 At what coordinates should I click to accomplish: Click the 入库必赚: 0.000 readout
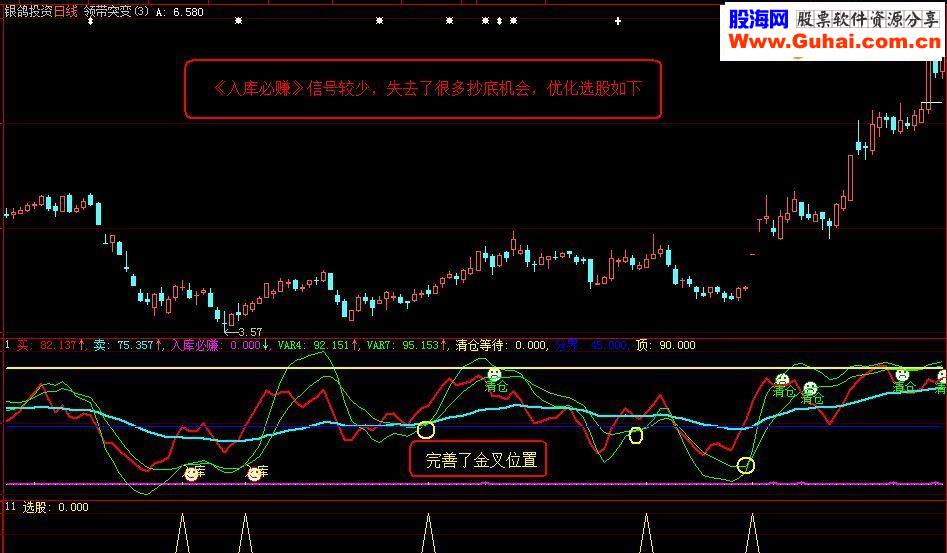(220, 345)
